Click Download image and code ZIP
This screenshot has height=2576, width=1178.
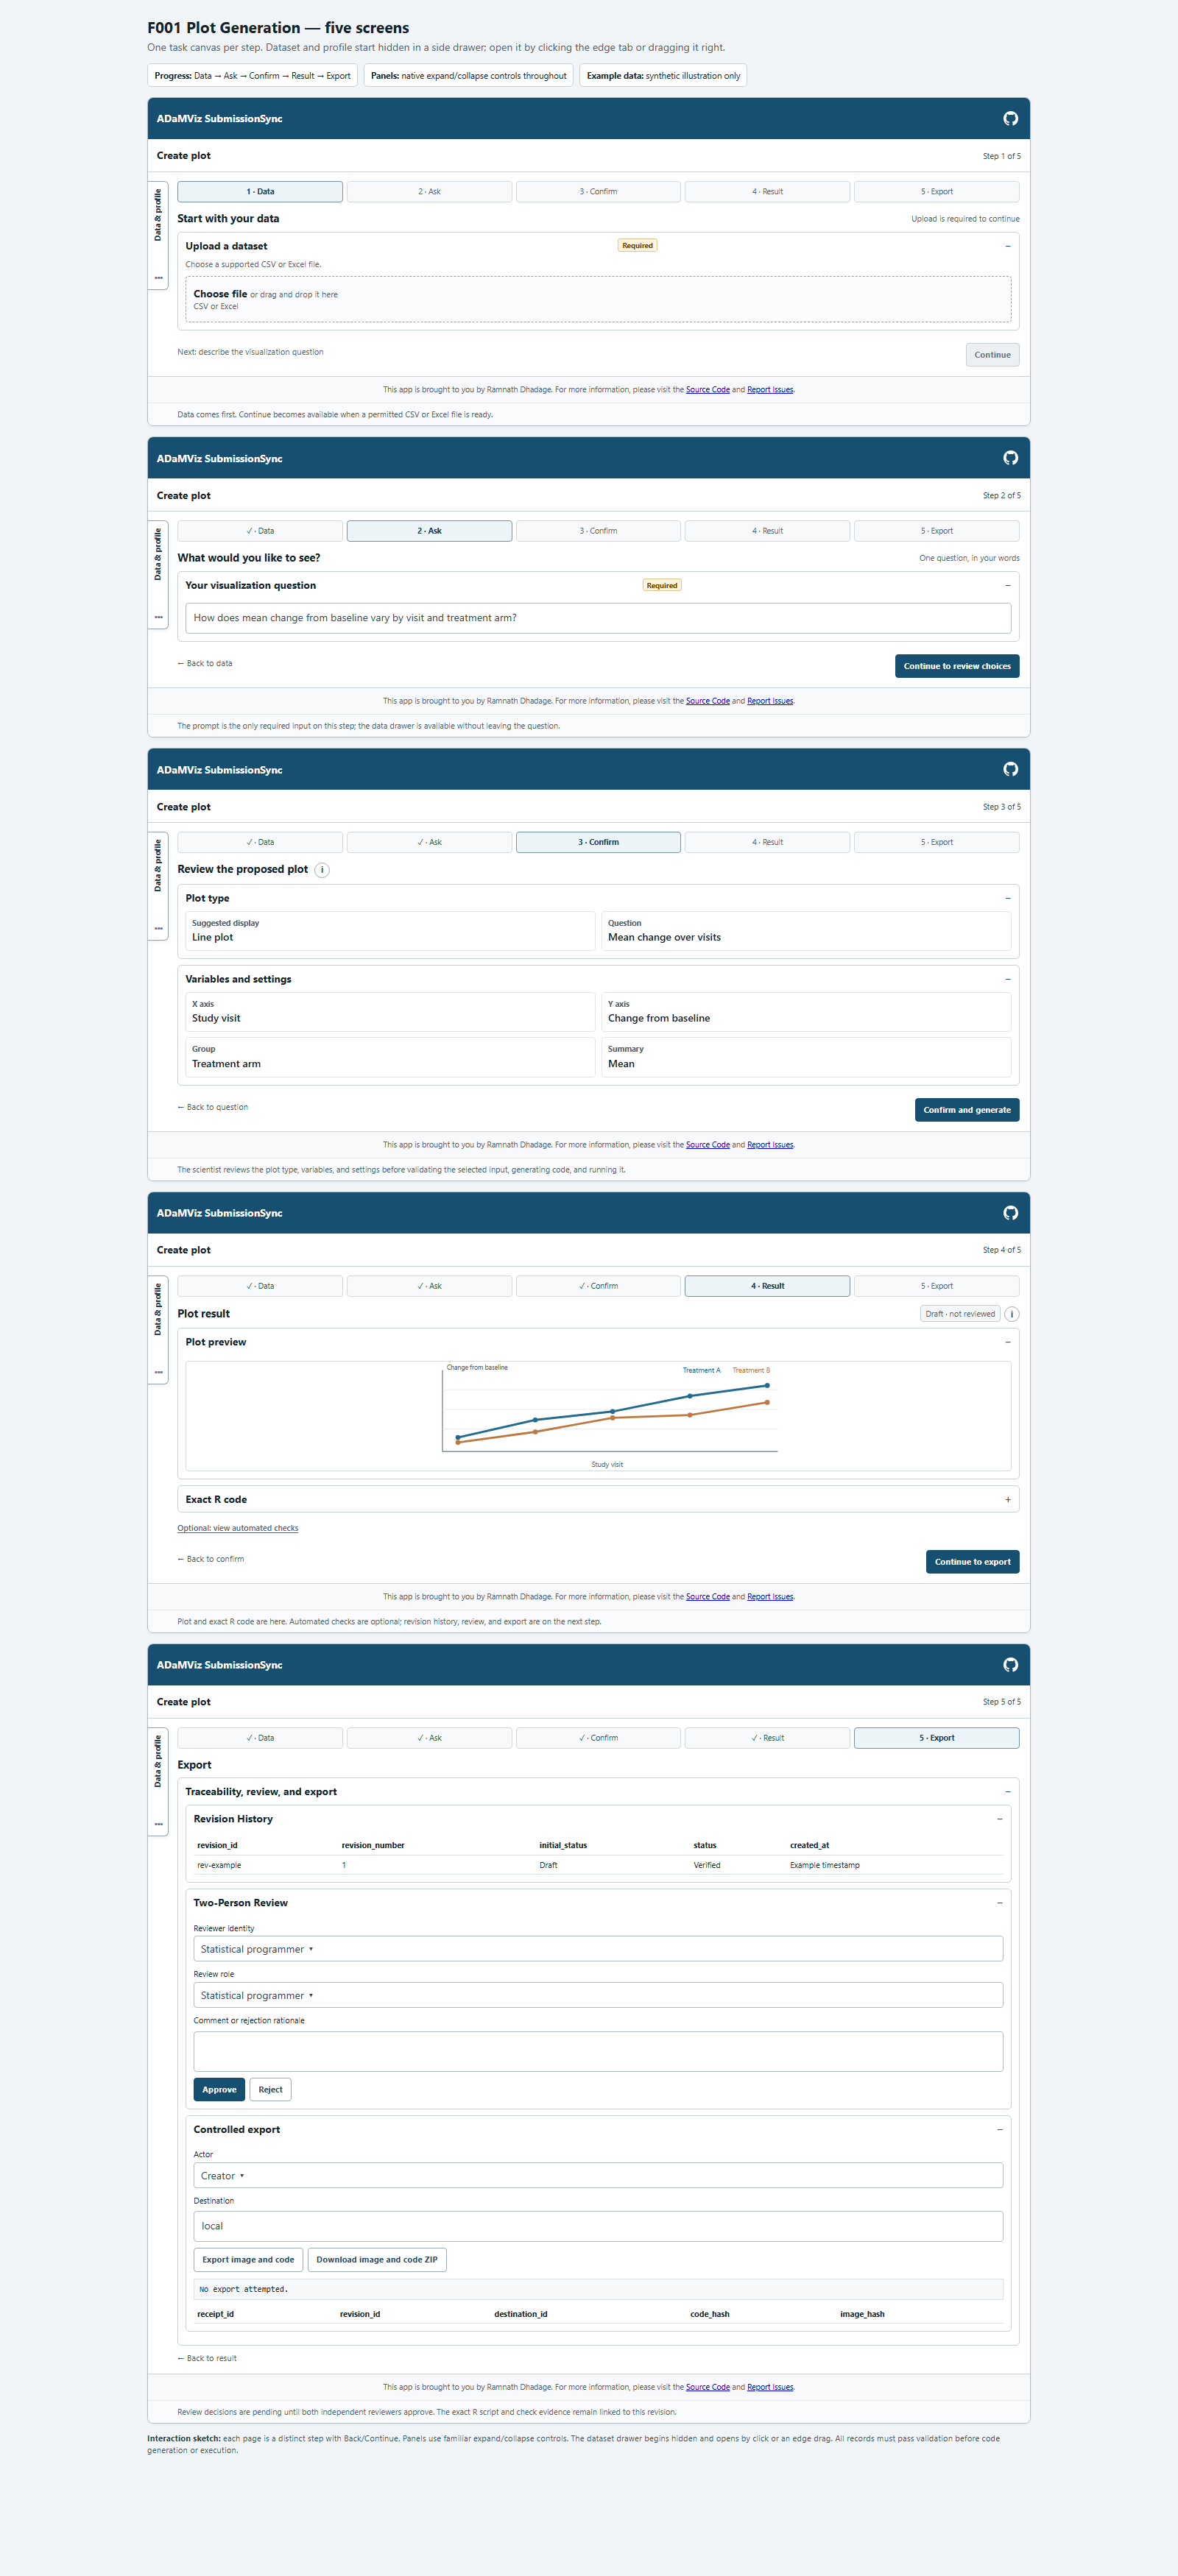(377, 2260)
